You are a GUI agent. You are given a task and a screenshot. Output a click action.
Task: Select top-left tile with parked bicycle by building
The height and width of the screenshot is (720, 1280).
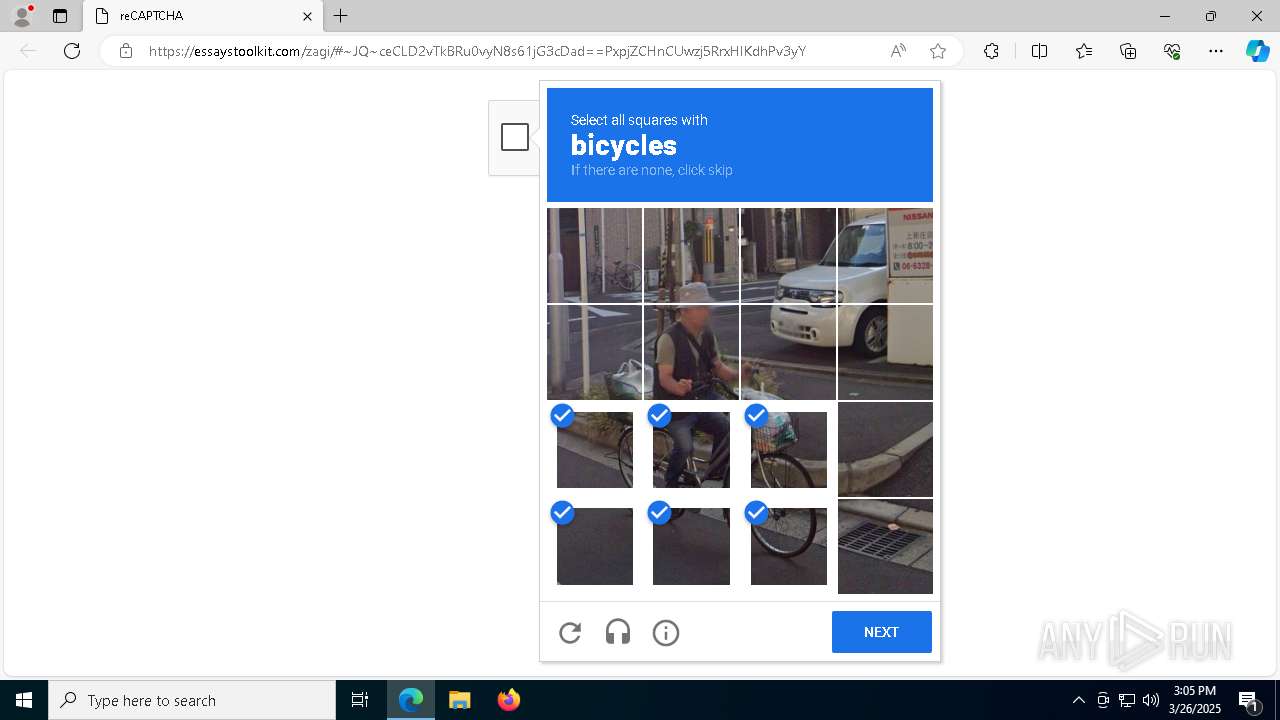595,255
